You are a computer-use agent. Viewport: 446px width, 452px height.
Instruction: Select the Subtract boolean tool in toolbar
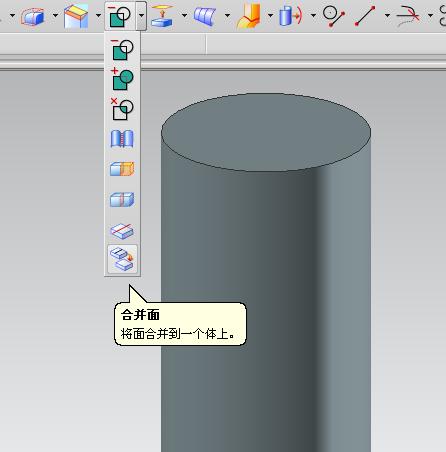[120, 16]
